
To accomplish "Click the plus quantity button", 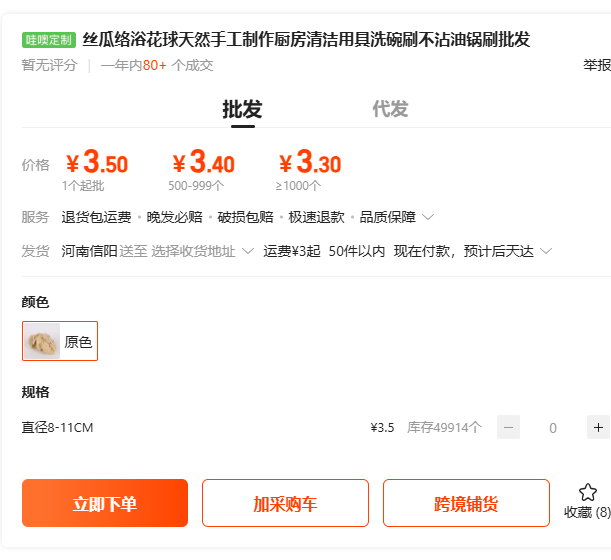I will tap(598, 427).
